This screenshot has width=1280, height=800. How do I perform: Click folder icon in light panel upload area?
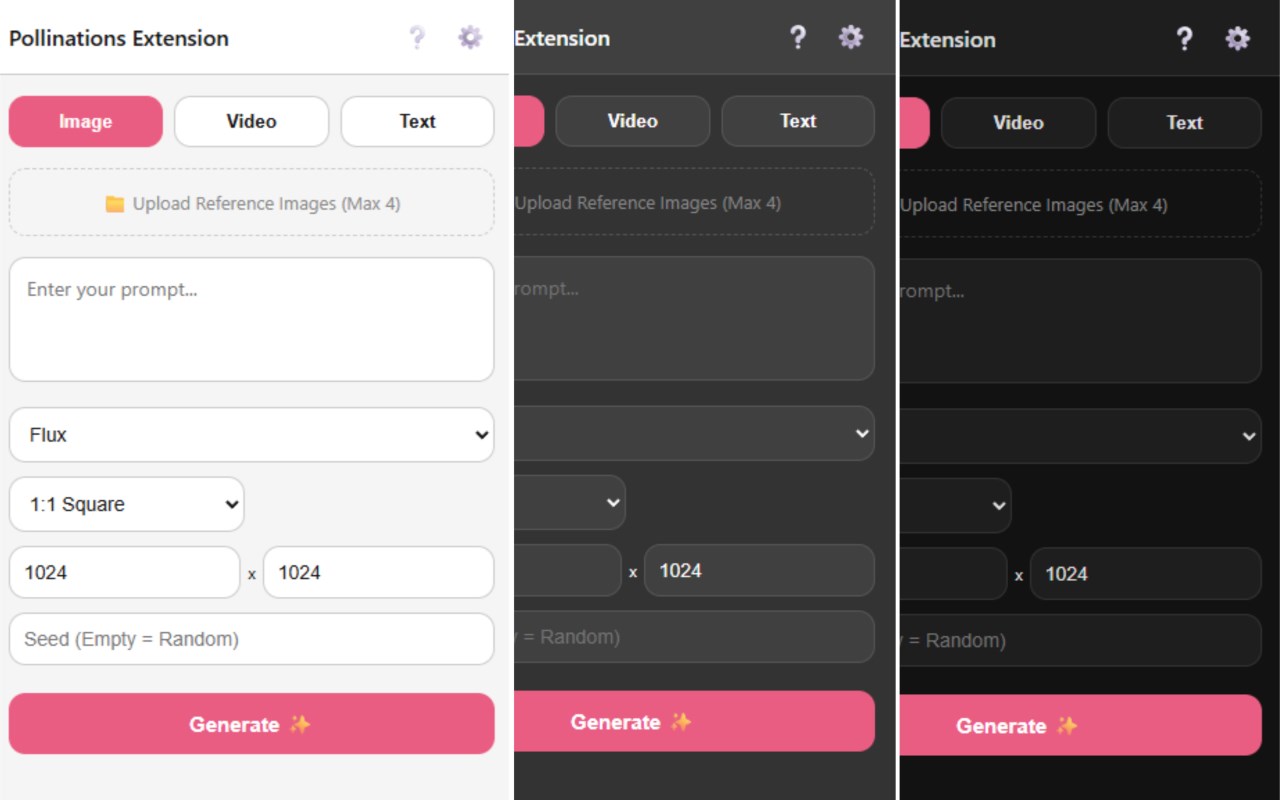(x=115, y=204)
